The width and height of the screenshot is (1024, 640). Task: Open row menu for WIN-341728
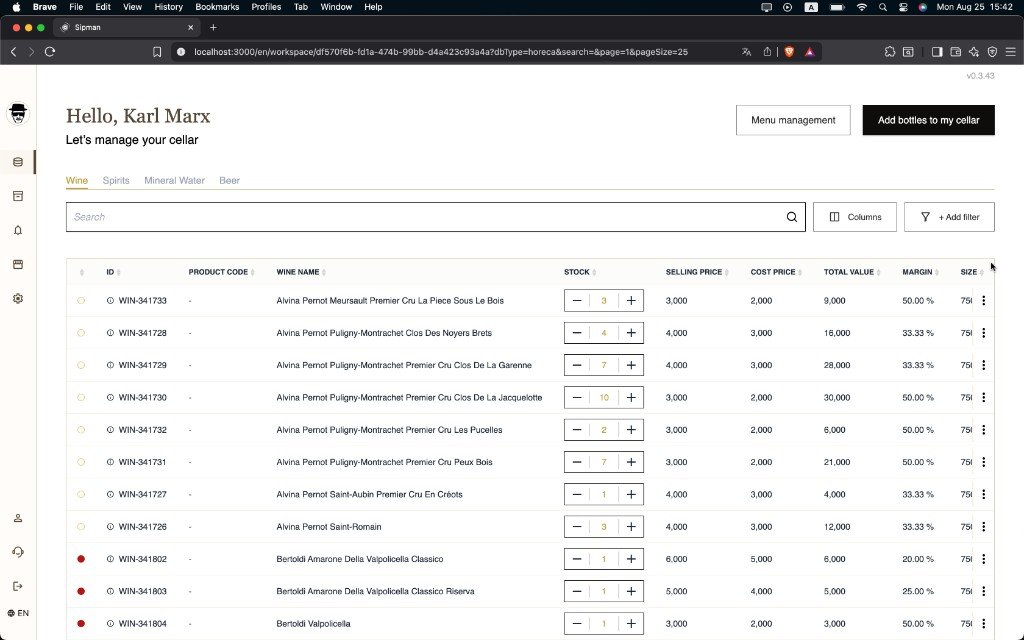(984, 333)
